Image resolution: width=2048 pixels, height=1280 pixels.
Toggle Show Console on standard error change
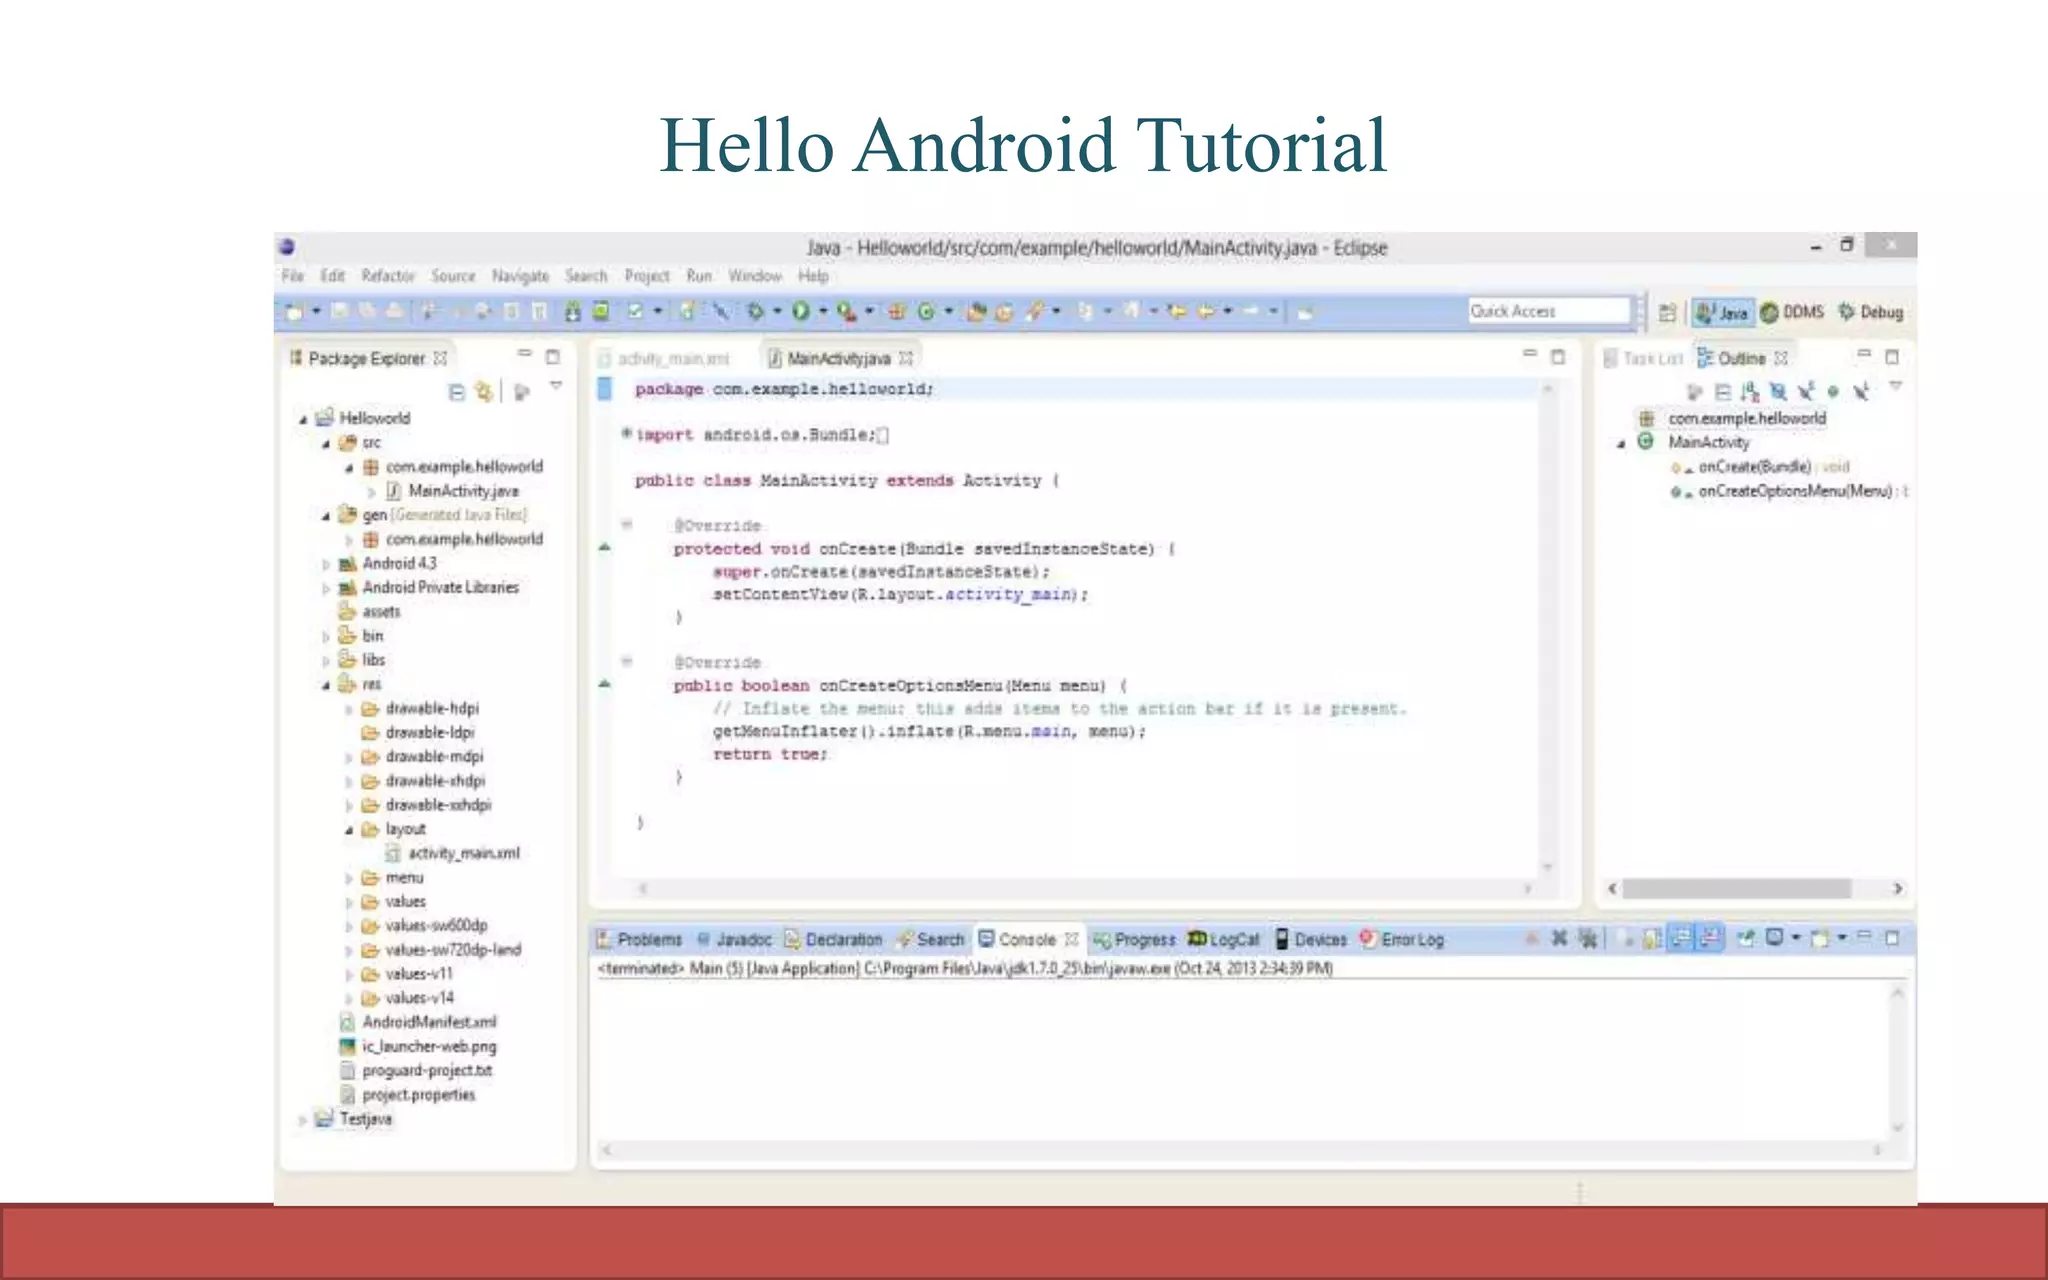[1711, 938]
